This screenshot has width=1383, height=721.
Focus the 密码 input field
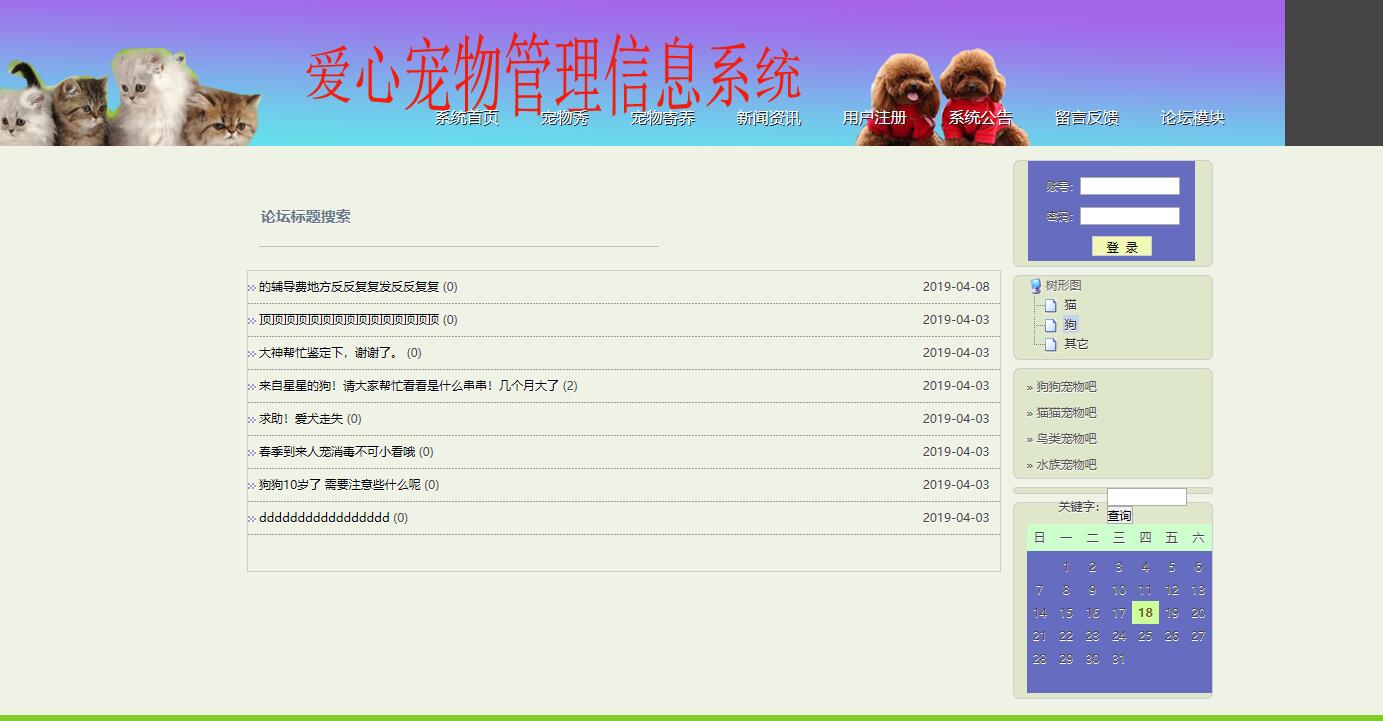click(x=1130, y=216)
